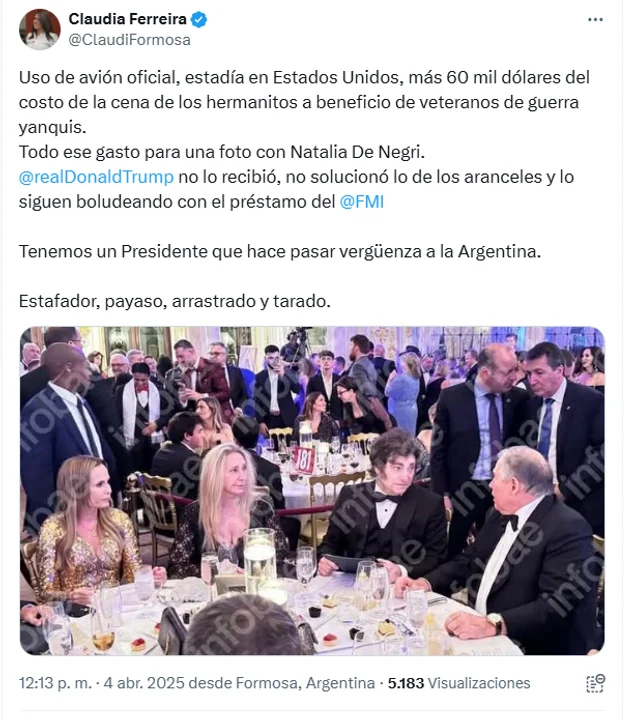Screen dimensions: 639x720
Task: Click the dashed-document icon beside Visualizaciones
Action: tap(594, 684)
